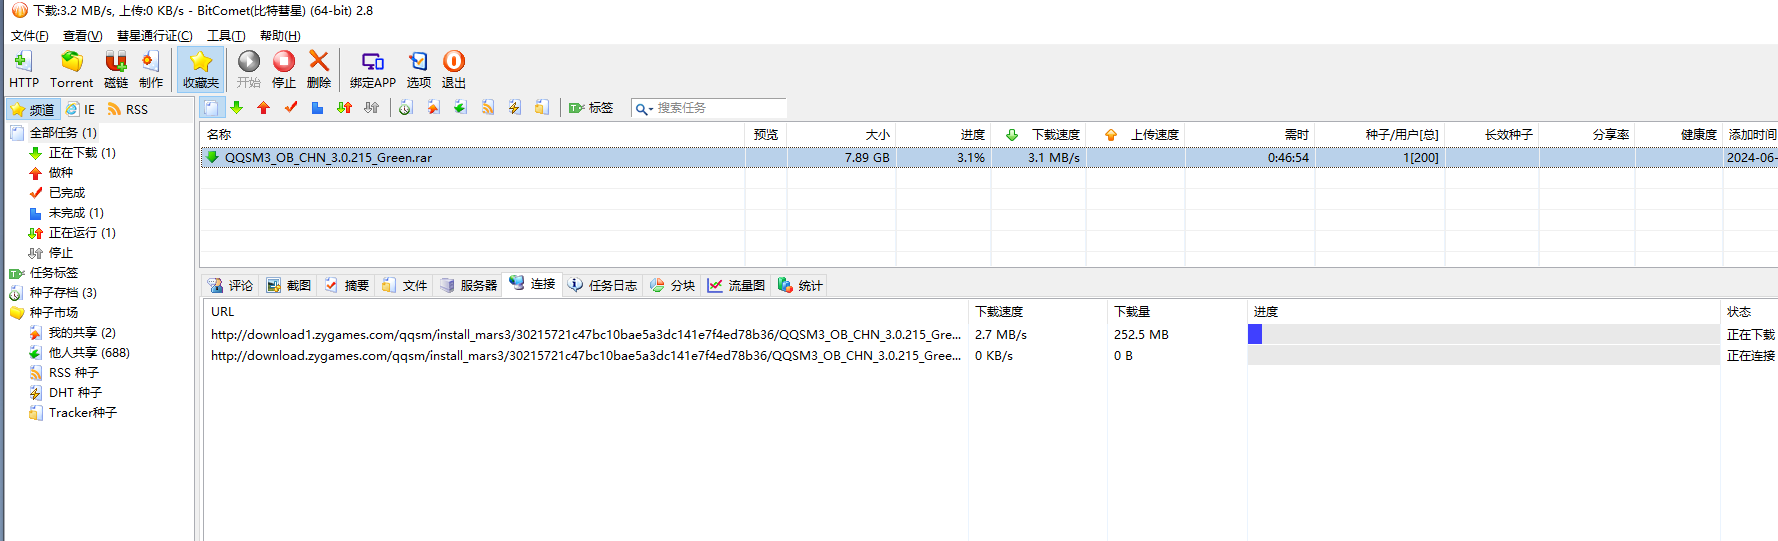The image size is (1778, 541).
Task: Click the 绑定APP button
Action: pyautogui.click(x=373, y=70)
